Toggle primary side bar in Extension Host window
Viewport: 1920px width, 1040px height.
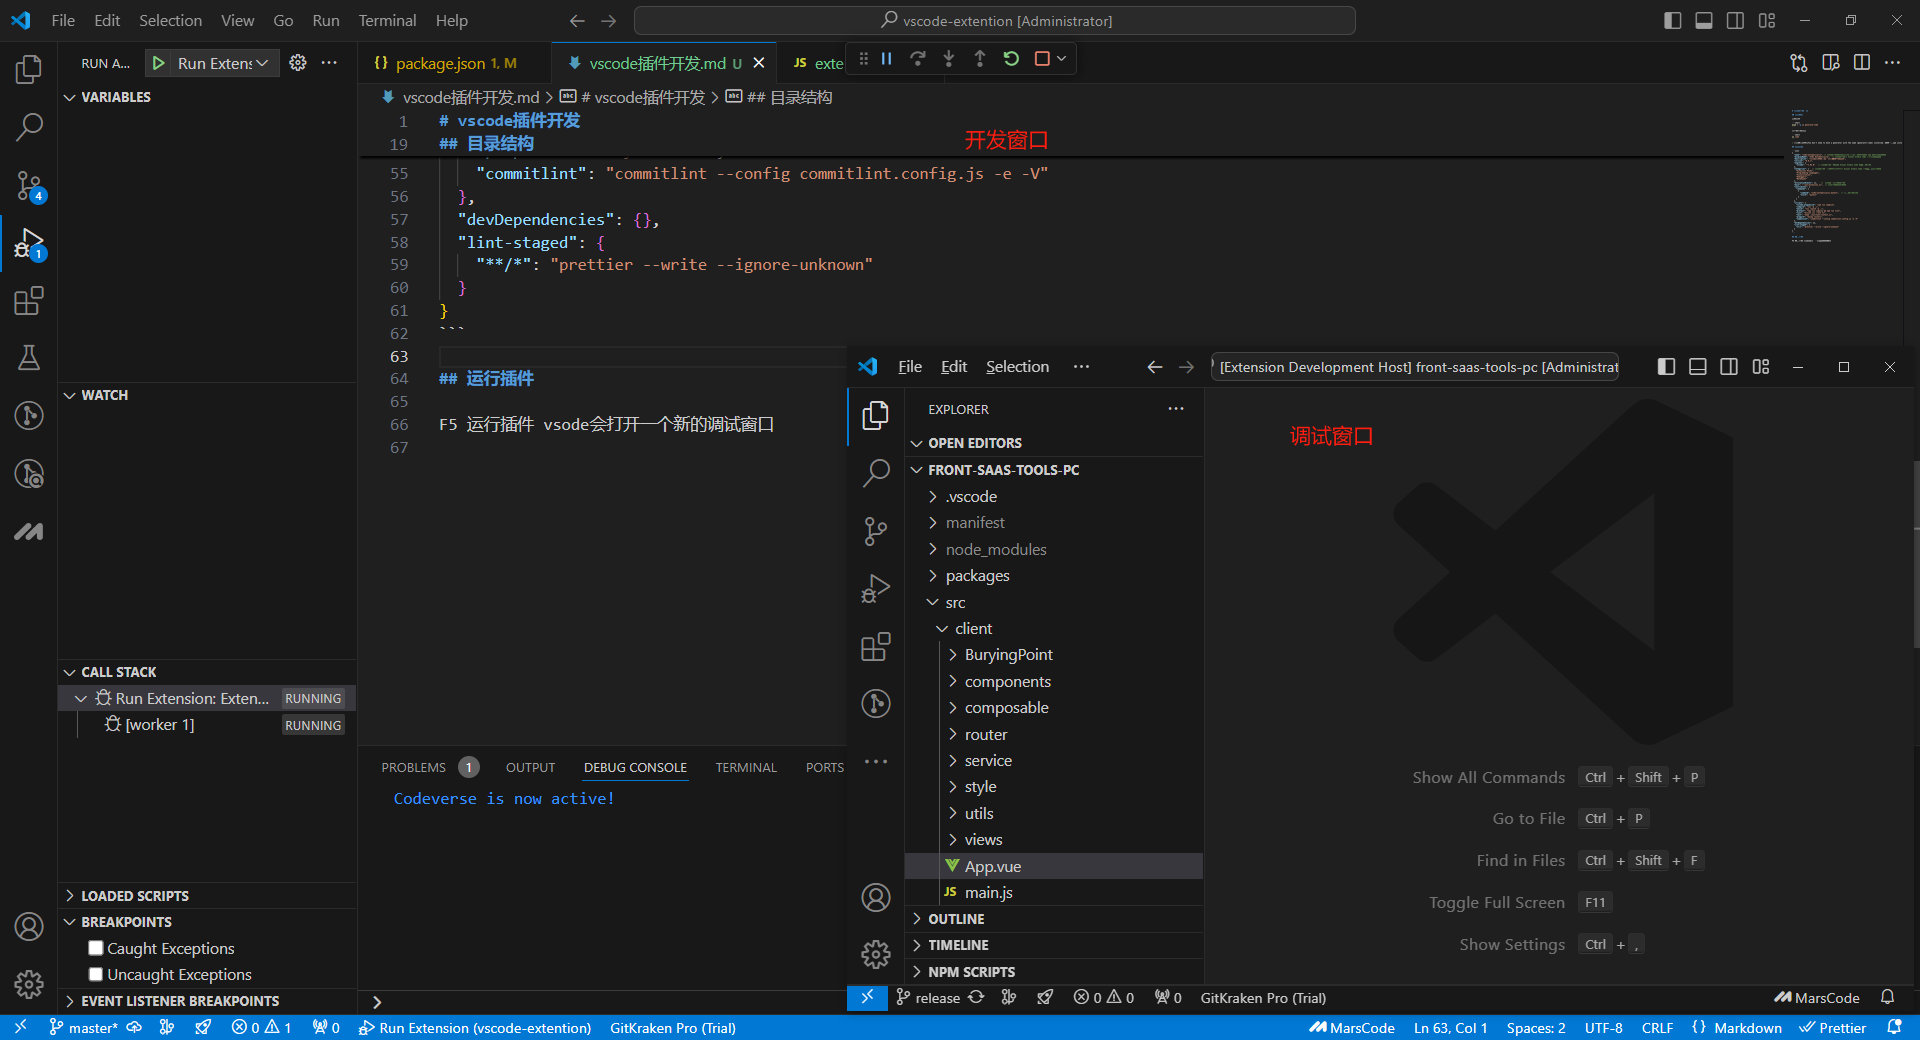[x=1666, y=367]
